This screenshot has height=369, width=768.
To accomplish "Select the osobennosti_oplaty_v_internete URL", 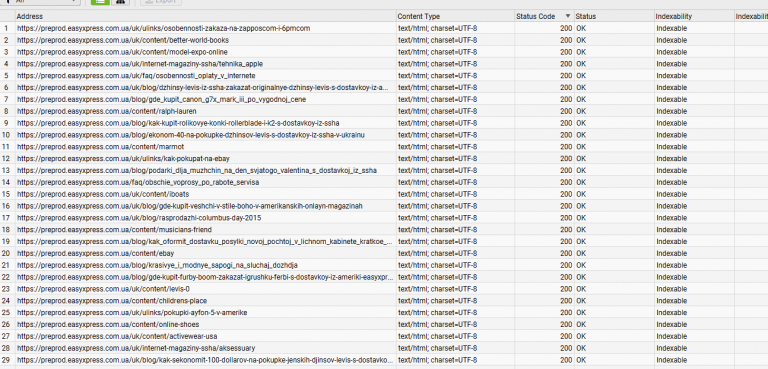I will coord(136,75).
